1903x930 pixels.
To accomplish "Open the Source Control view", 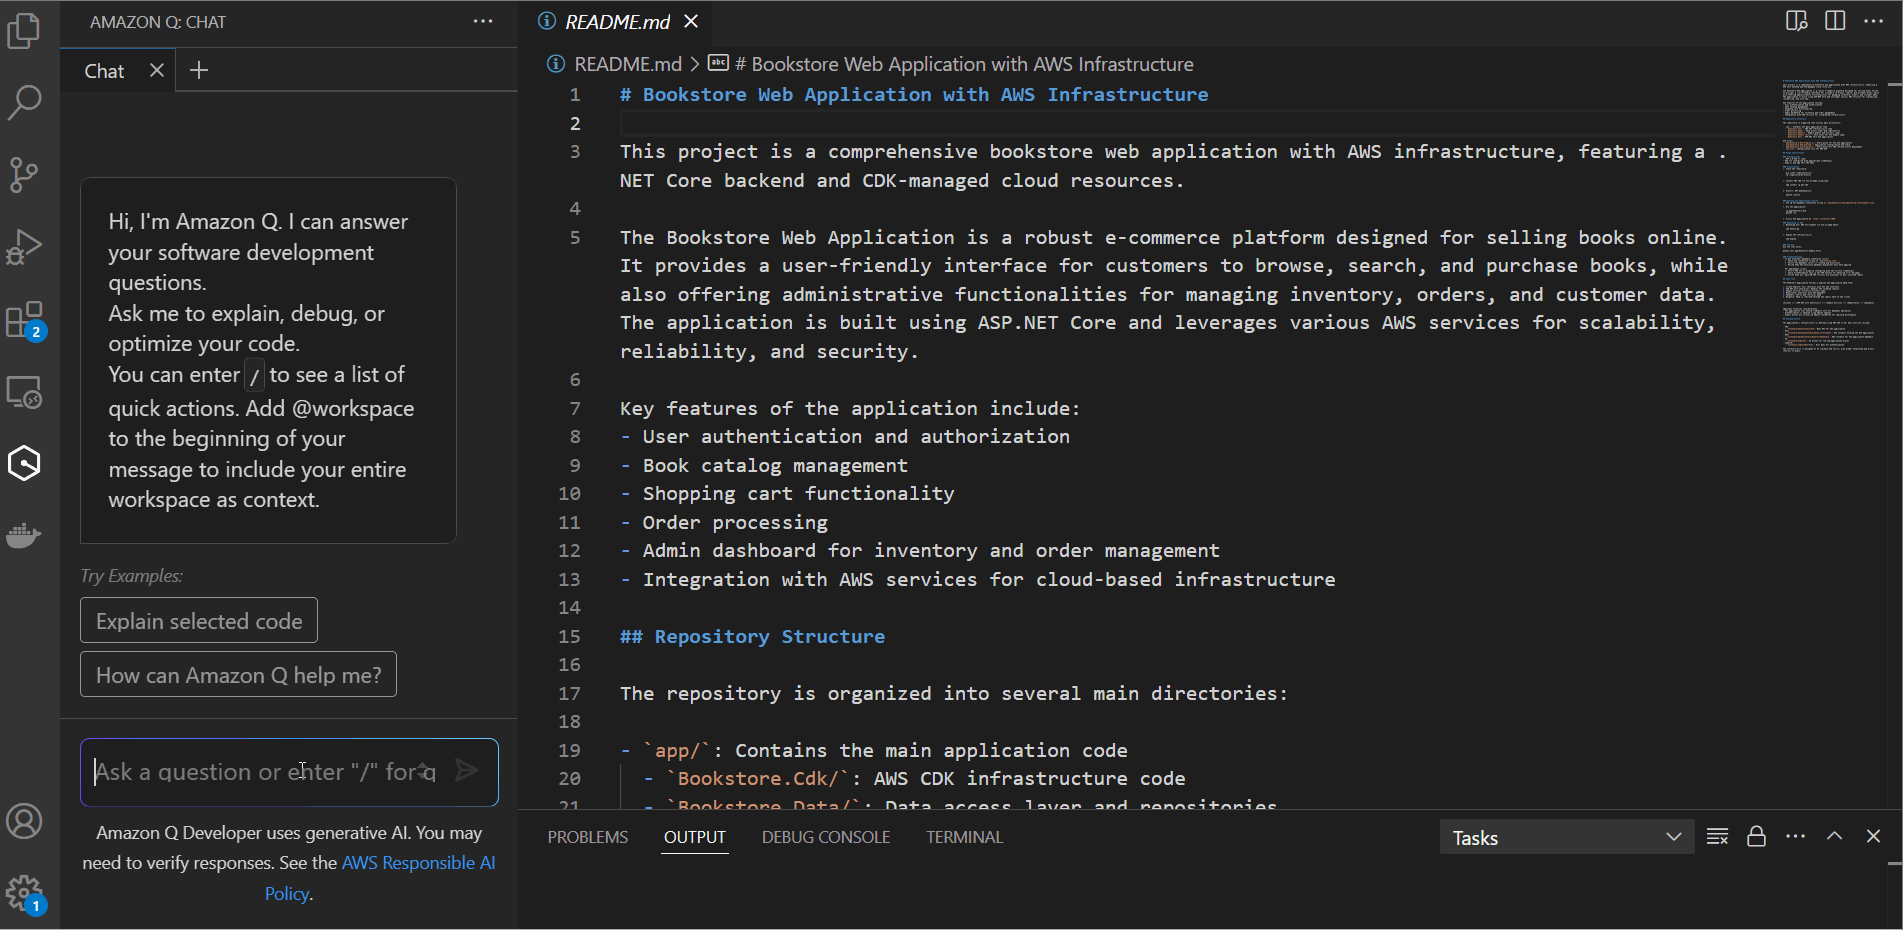I will [x=24, y=175].
